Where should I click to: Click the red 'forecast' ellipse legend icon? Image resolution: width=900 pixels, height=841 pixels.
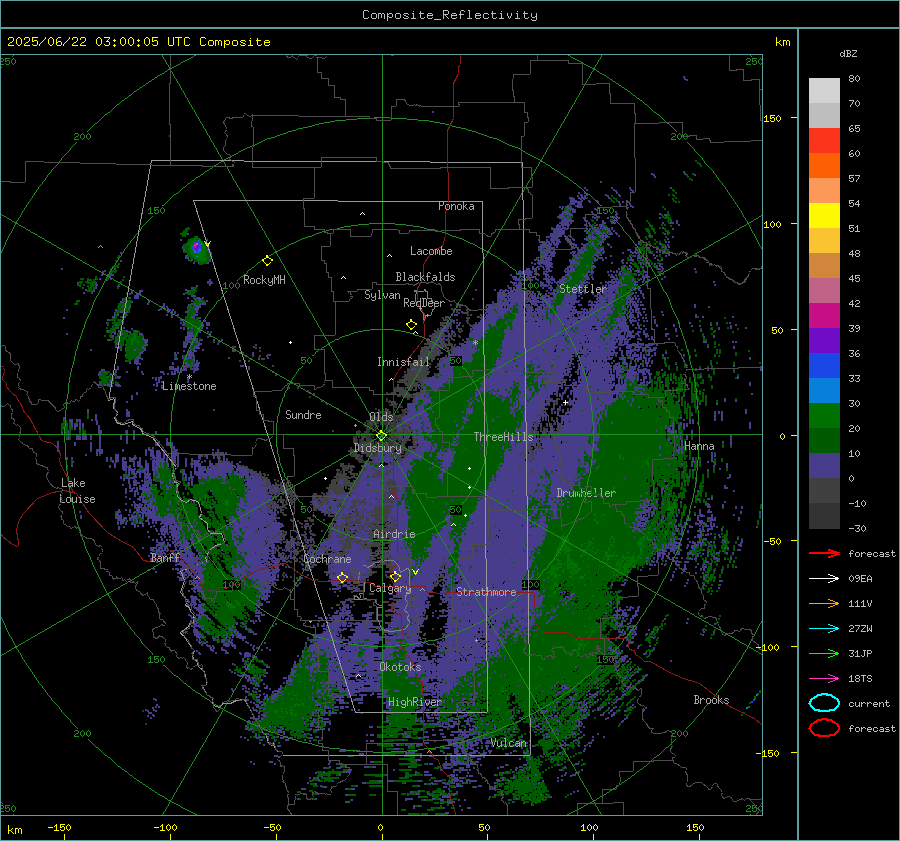(x=824, y=728)
